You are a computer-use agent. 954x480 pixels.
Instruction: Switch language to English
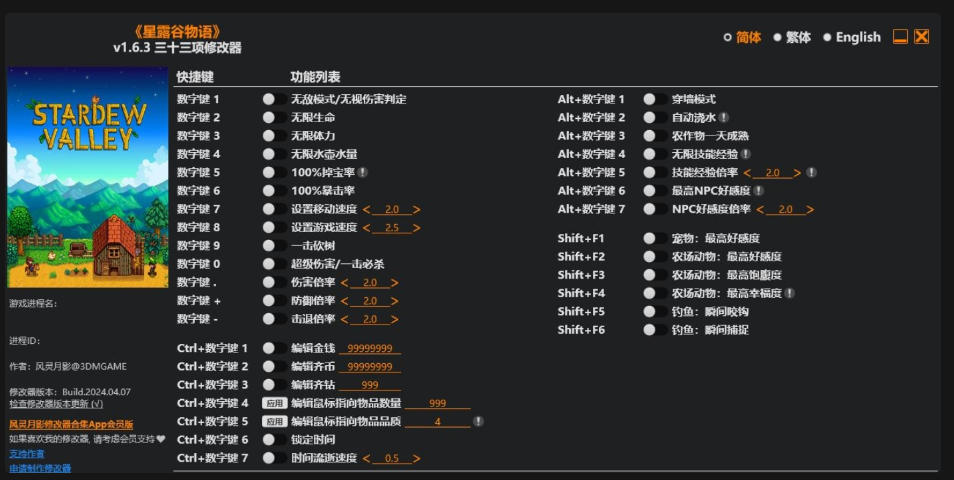(x=852, y=37)
